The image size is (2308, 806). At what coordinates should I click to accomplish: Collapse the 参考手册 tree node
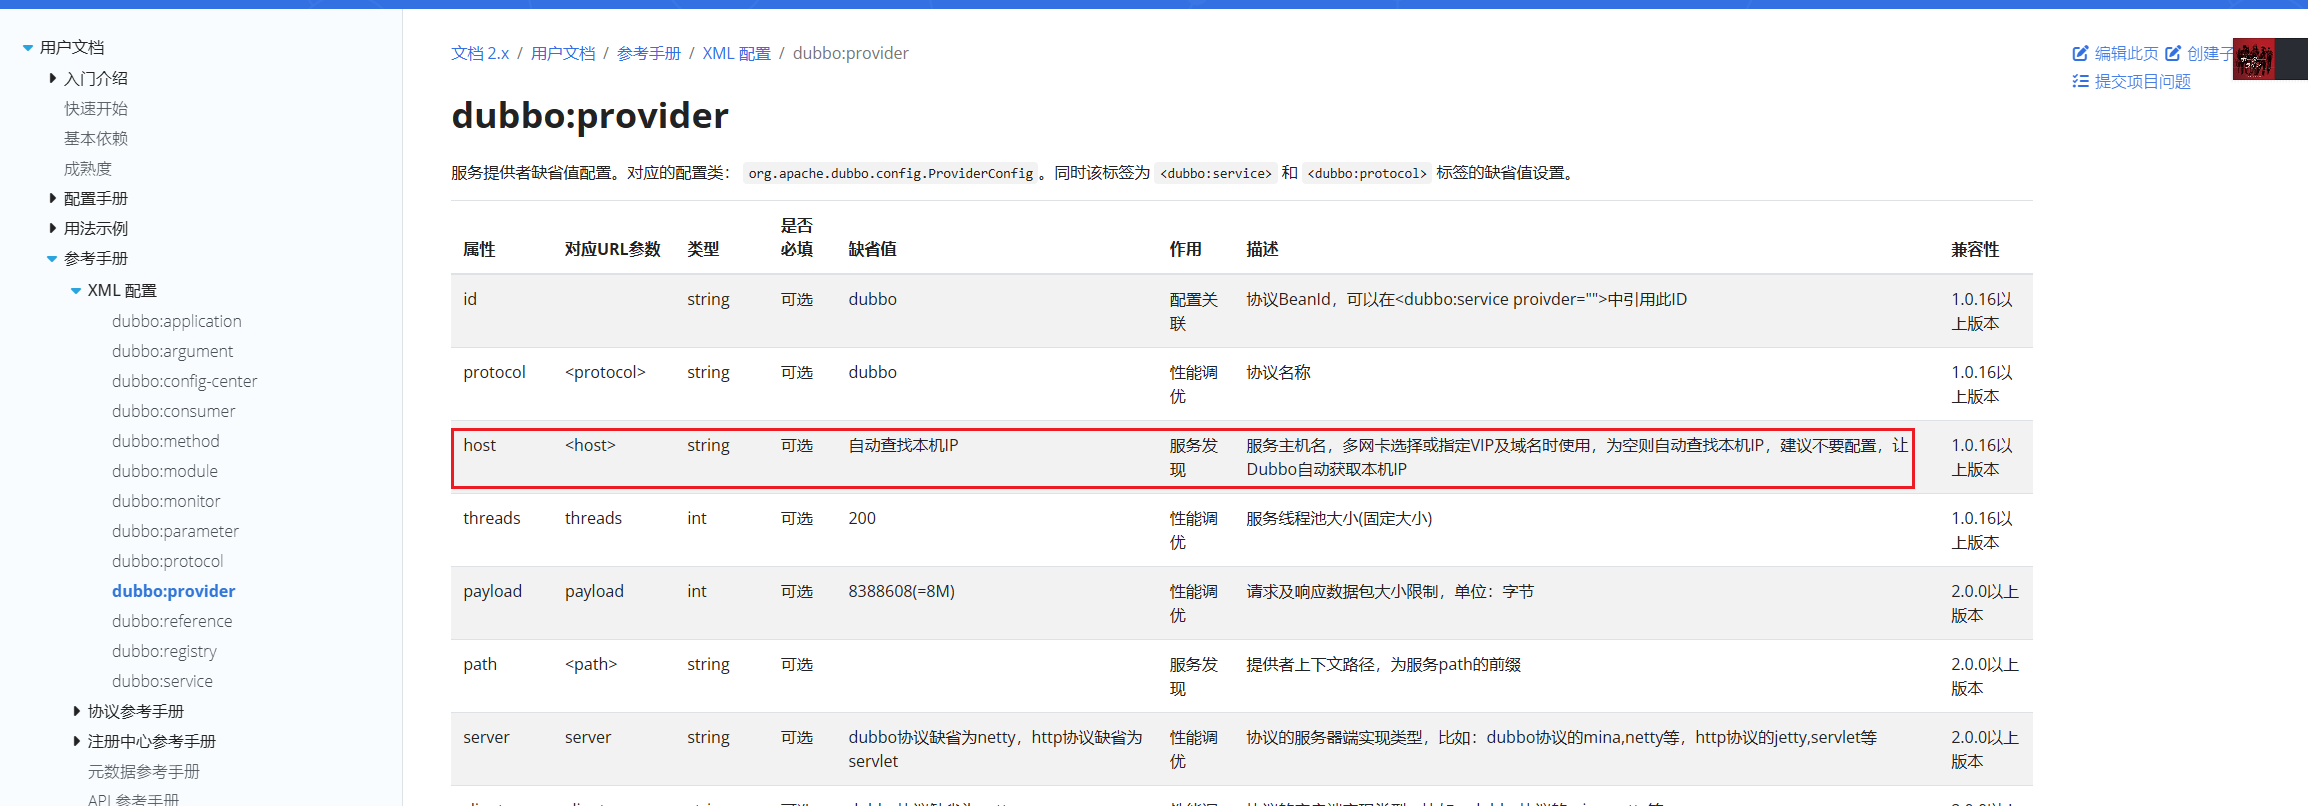[52, 258]
